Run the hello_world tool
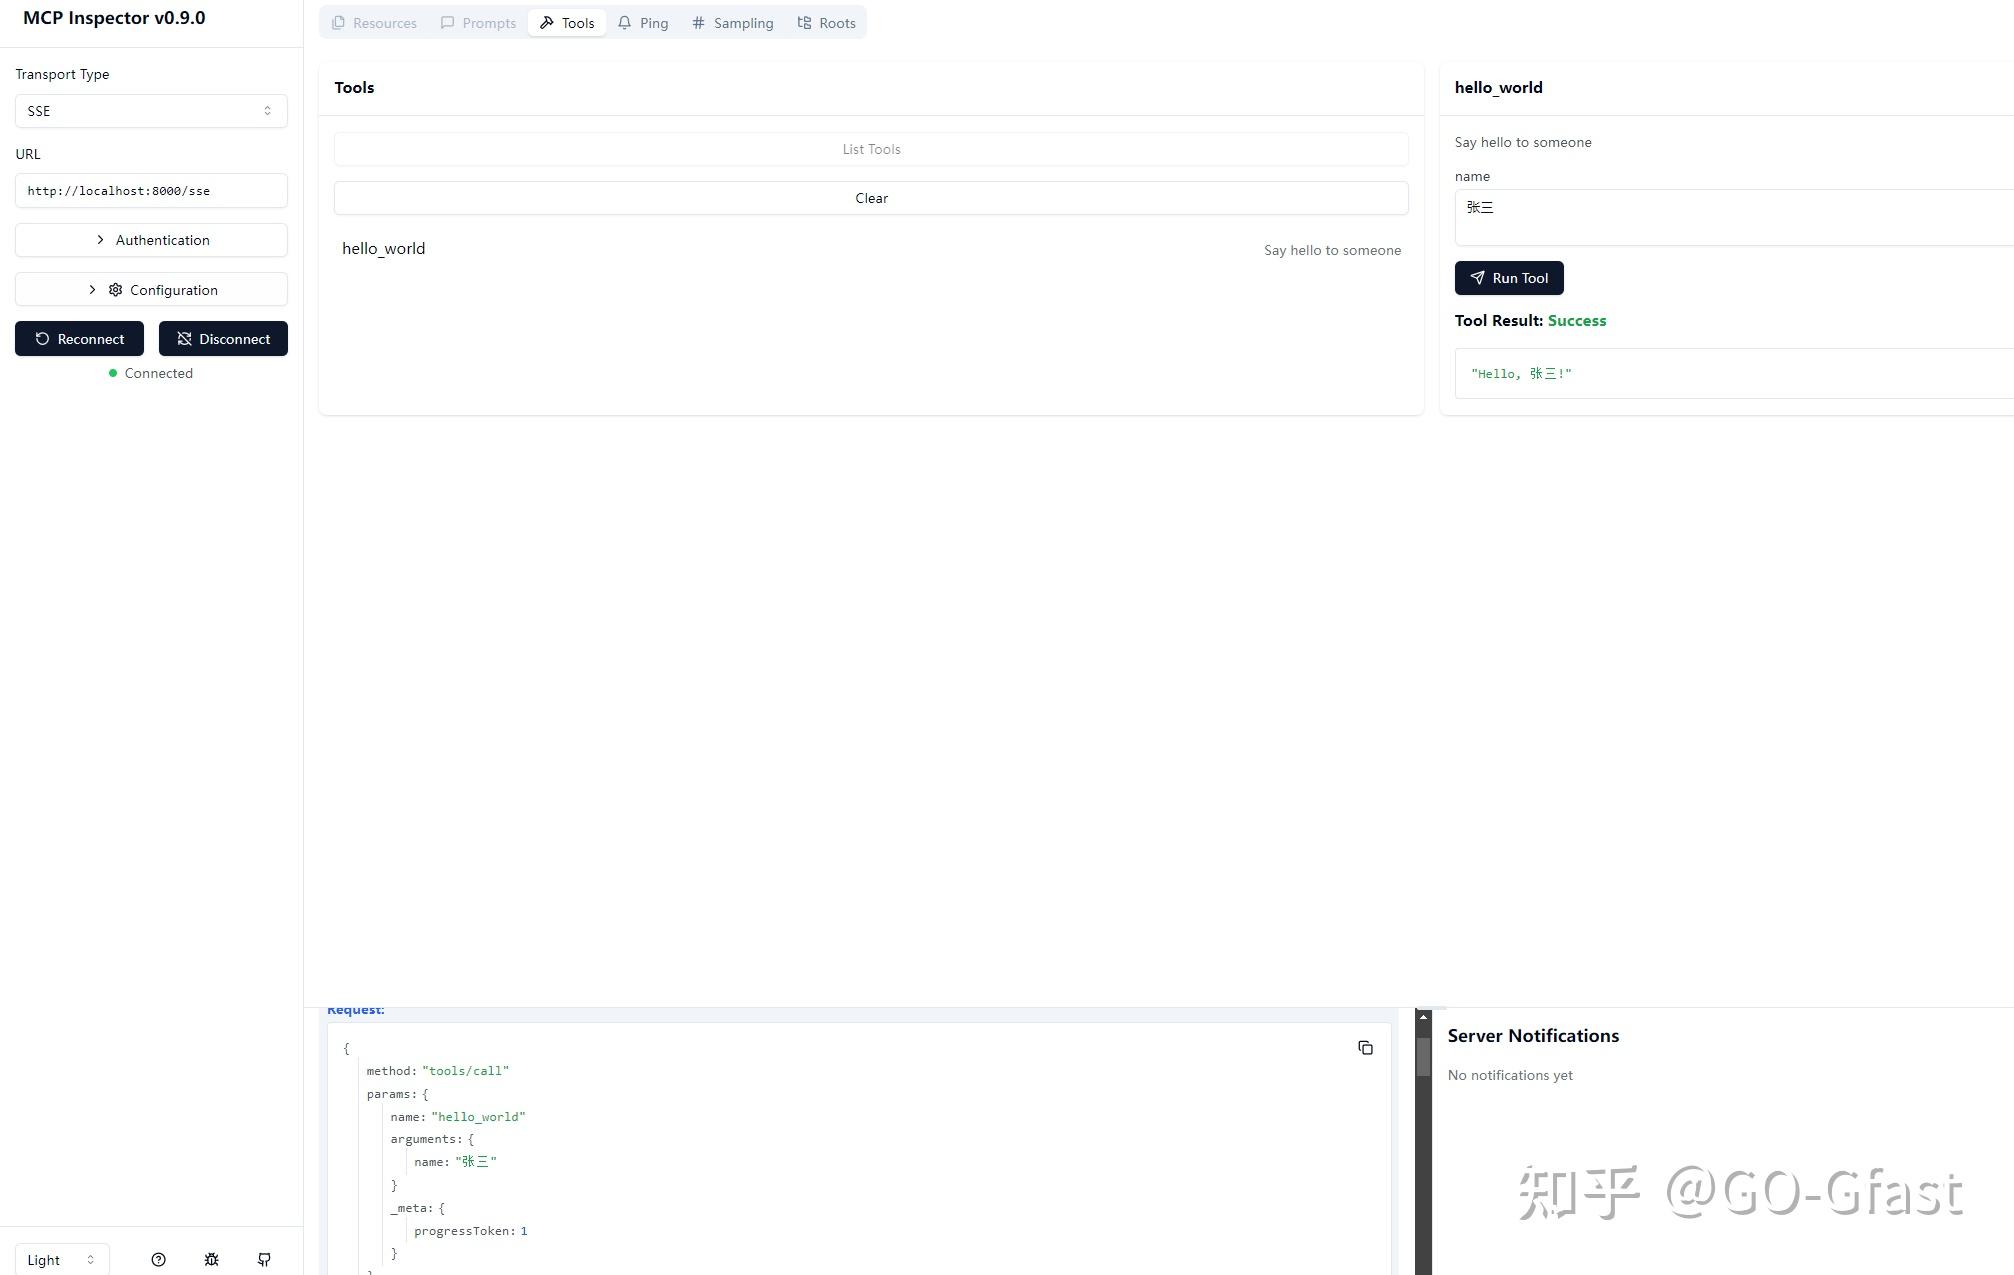This screenshot has width=2014, height=1275. pos(1509,277)
